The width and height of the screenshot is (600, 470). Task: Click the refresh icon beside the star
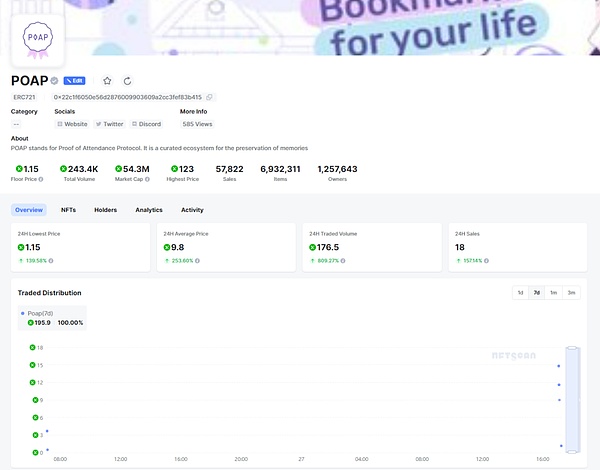[127, 80]
